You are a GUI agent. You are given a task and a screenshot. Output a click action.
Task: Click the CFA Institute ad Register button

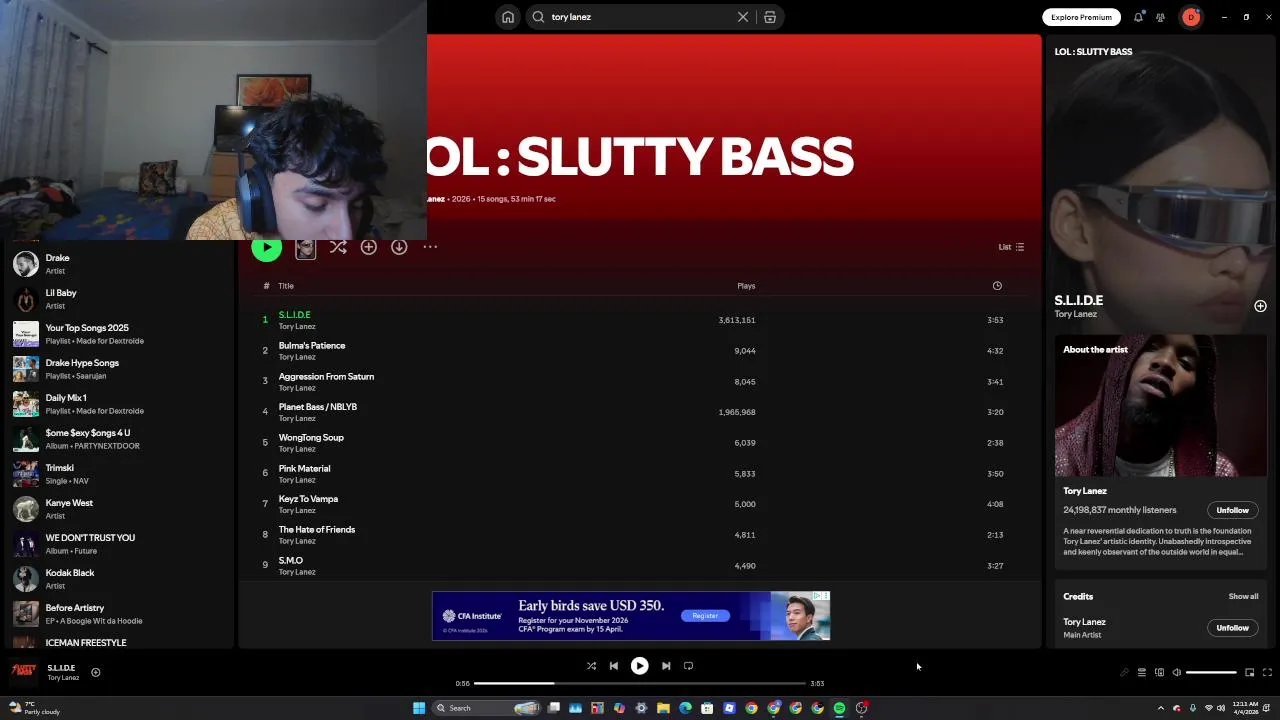[x=705, y=616]
